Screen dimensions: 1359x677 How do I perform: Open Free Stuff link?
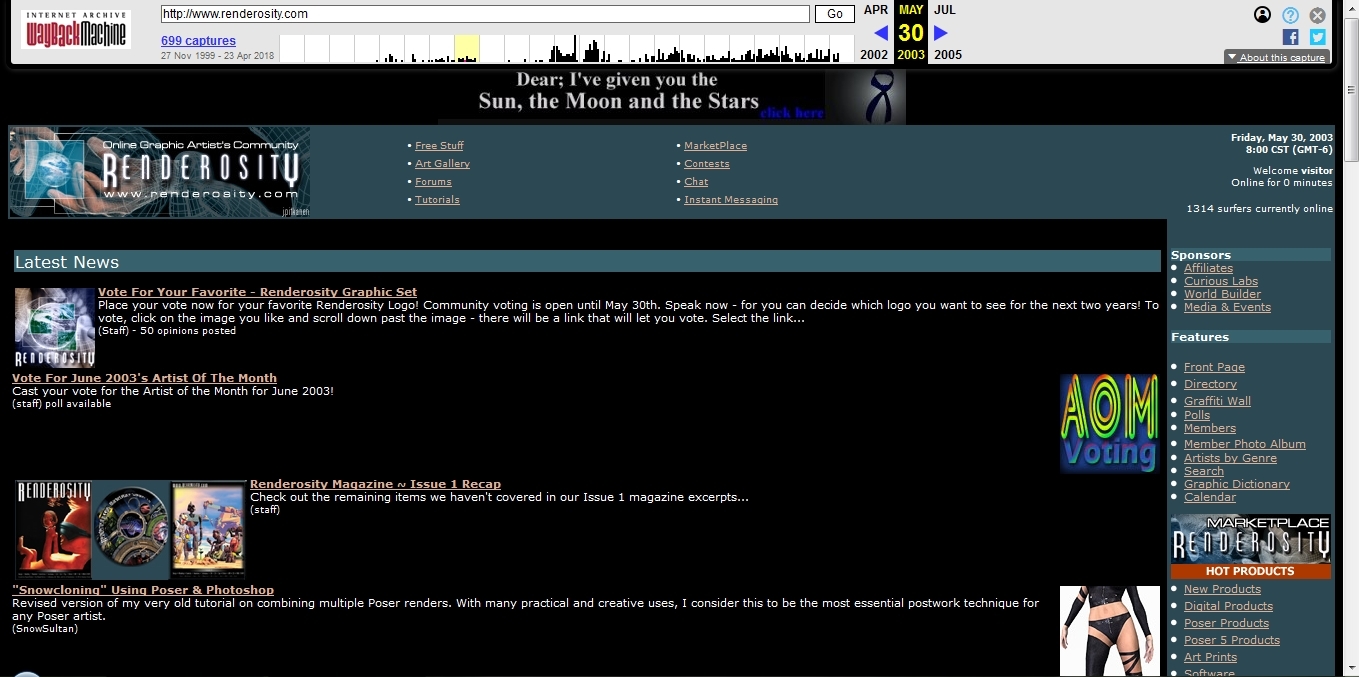(439, 146)
